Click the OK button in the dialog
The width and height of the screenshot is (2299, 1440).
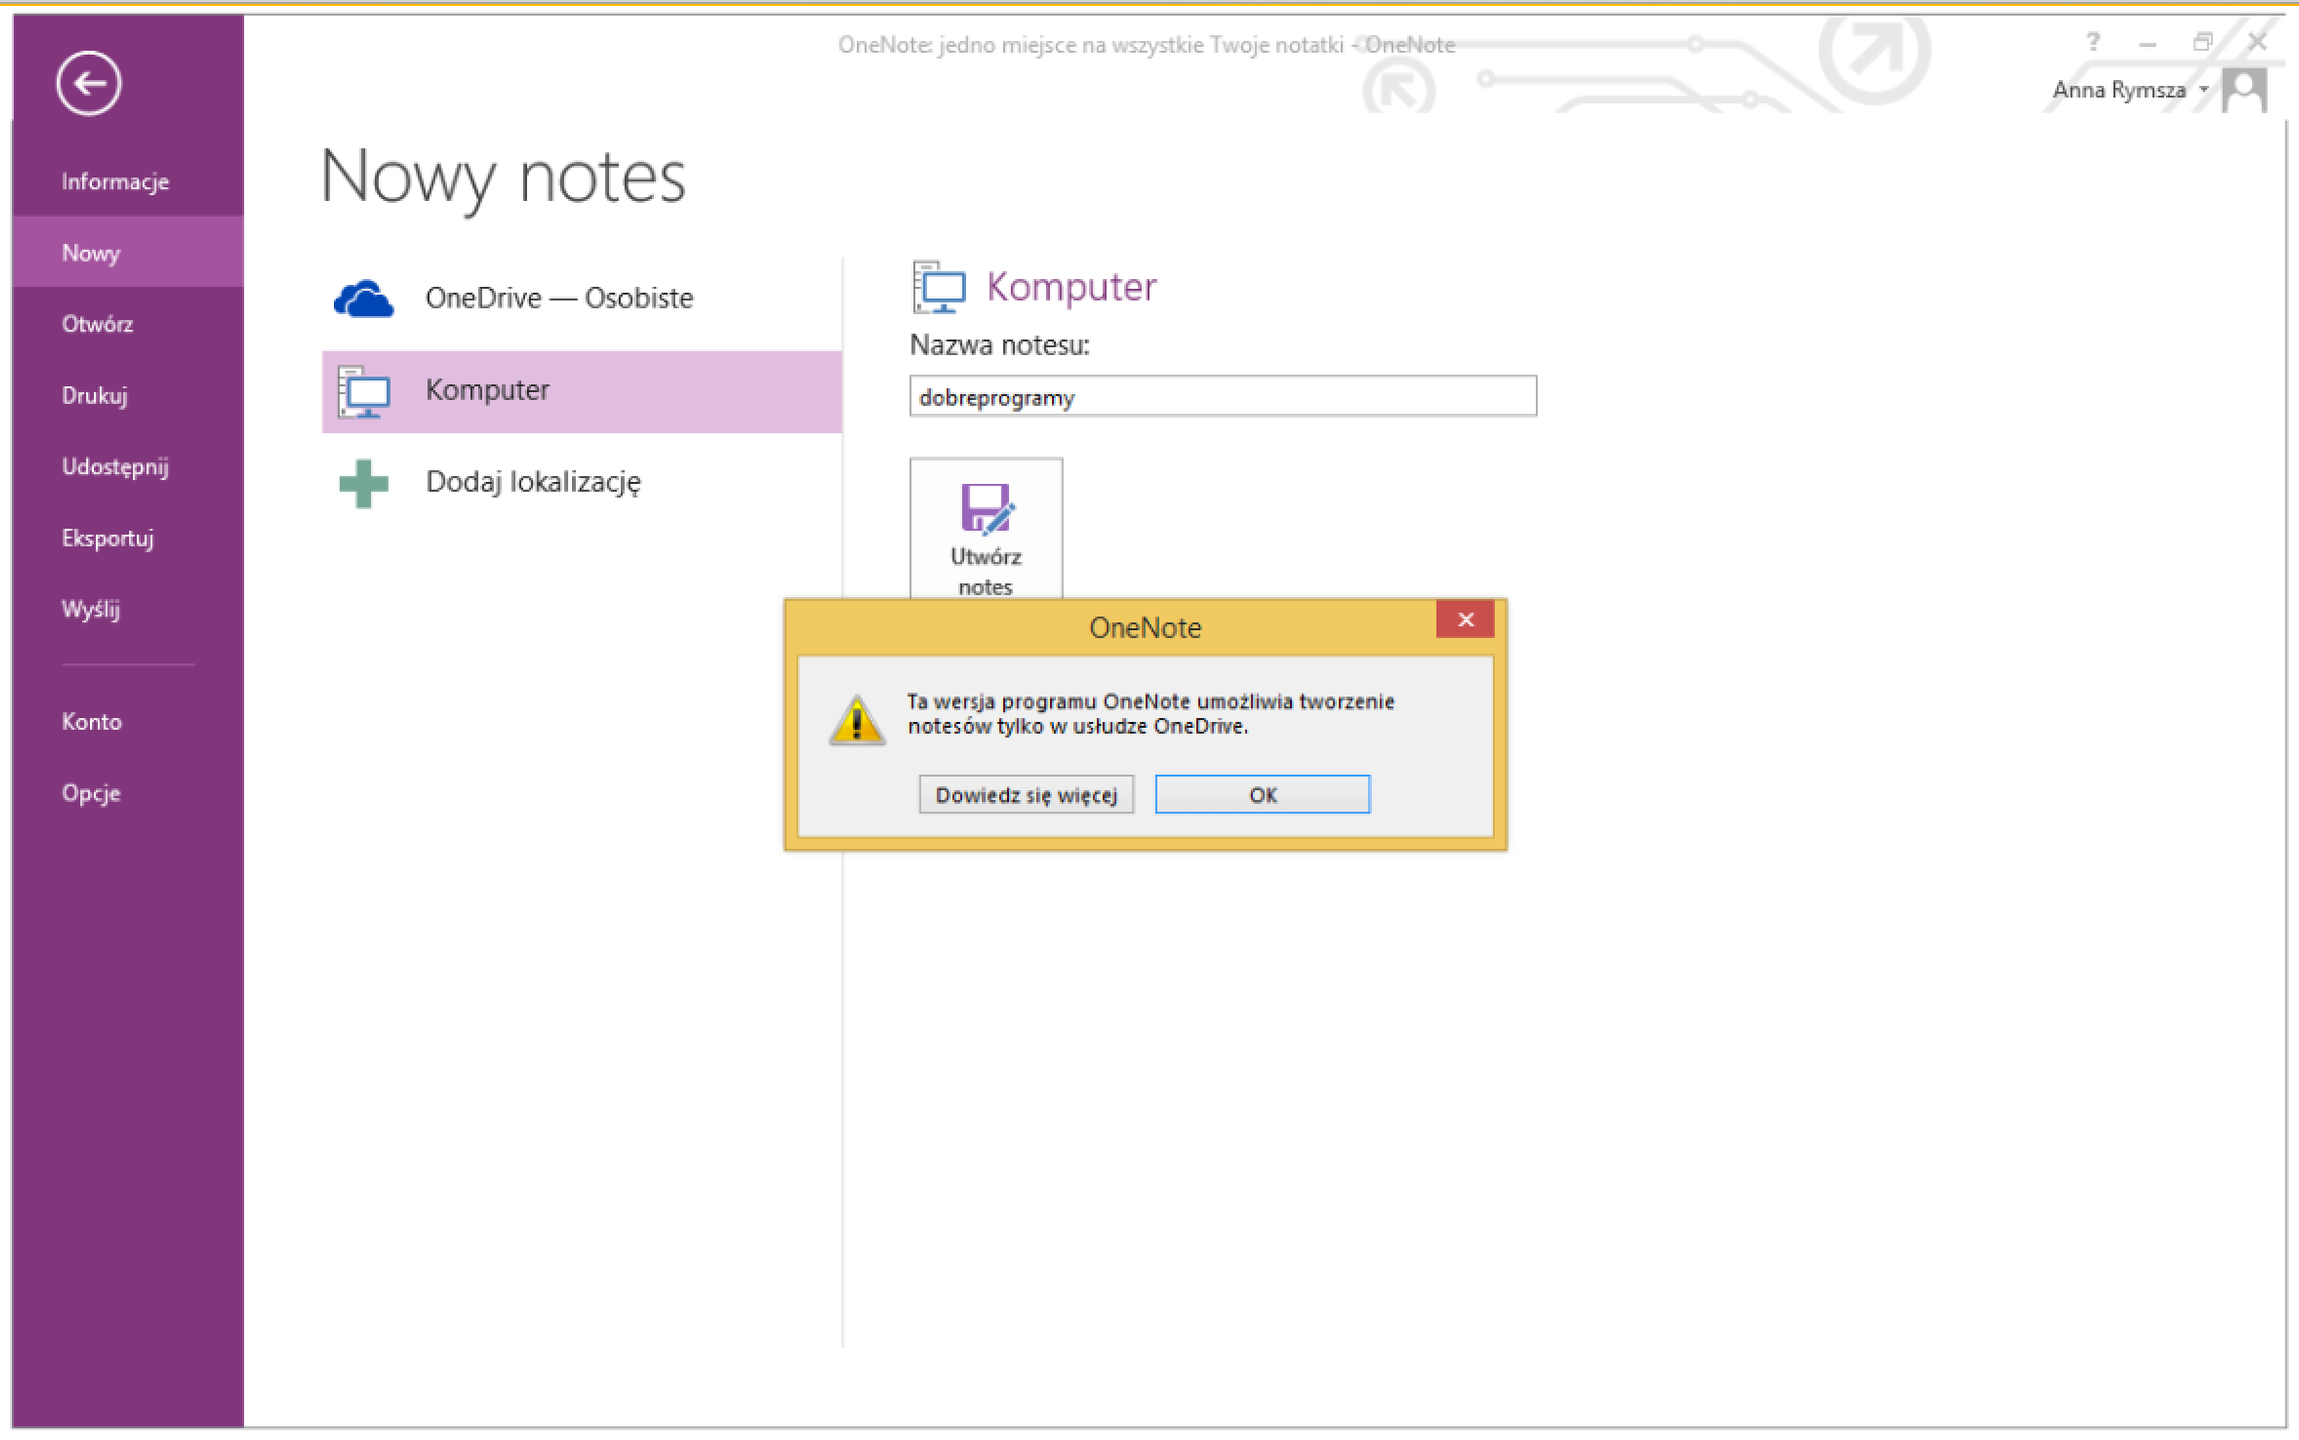pyautogui.click(x=1262, y=795)
